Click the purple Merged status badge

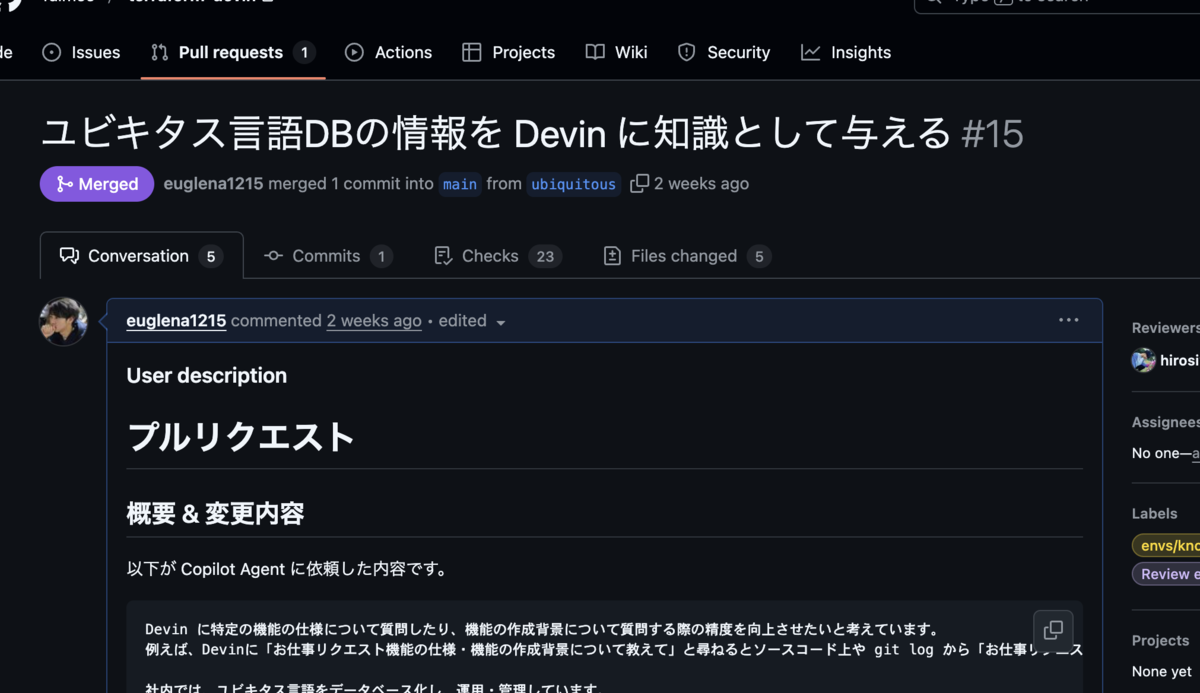[x=97, y=184]
